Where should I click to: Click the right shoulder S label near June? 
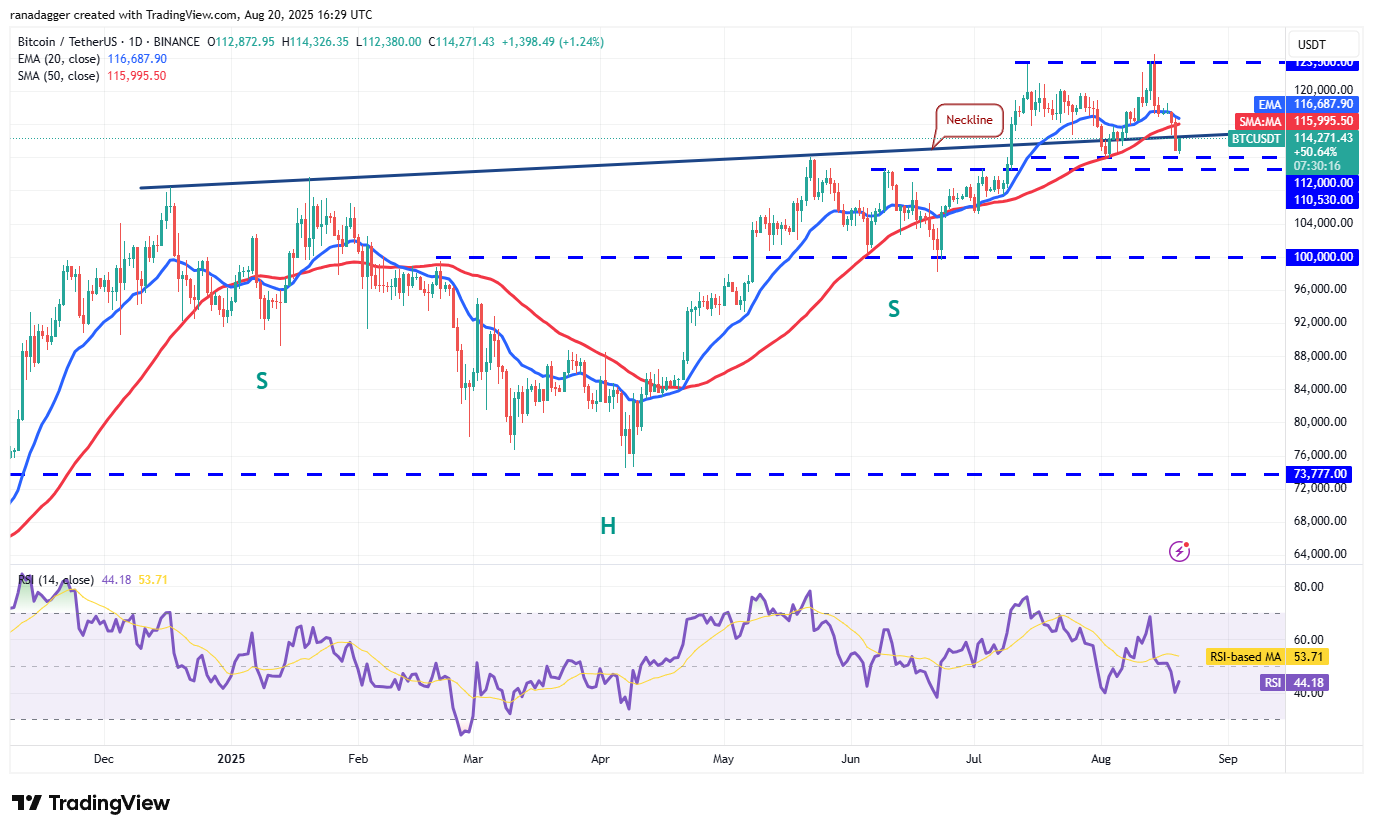point(894,310)
